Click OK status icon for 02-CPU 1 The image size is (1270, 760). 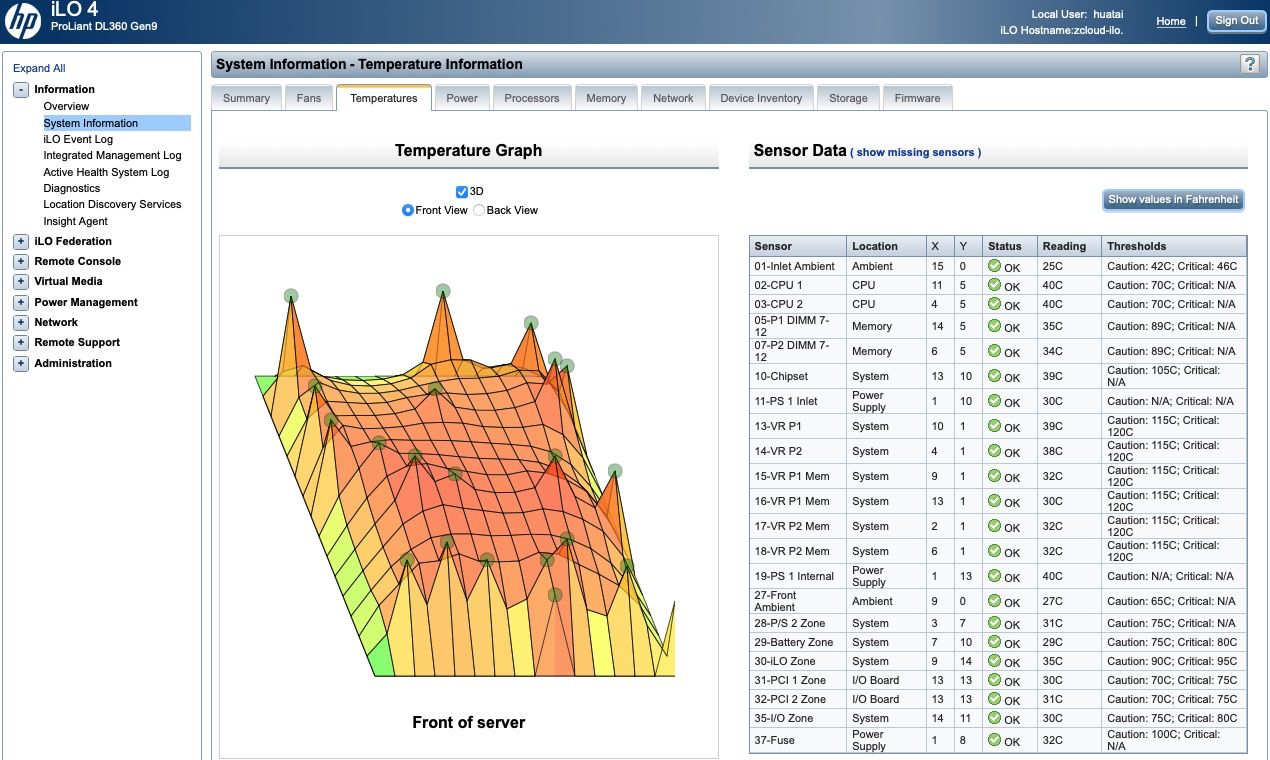[x=994, y=285]
